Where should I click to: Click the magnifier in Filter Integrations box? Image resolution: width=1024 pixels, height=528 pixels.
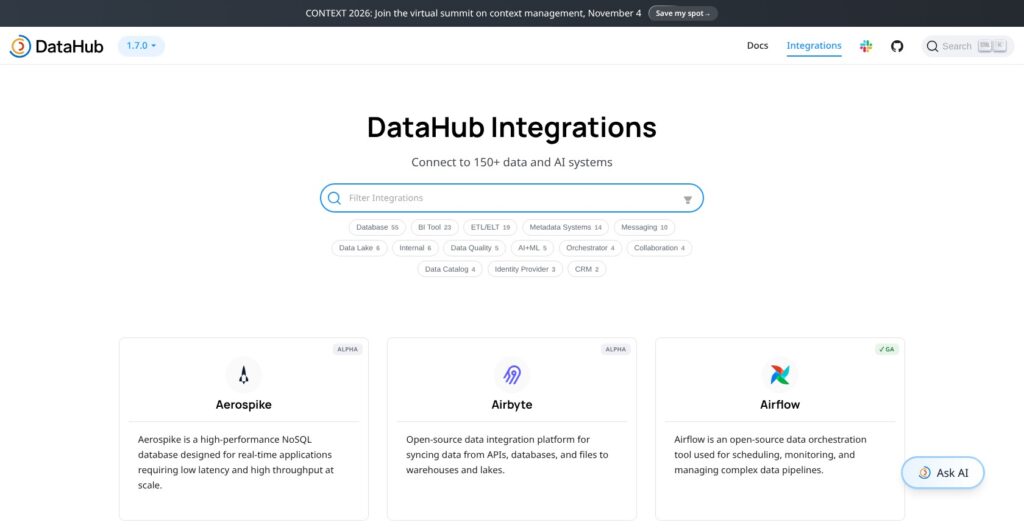point(334,198)
